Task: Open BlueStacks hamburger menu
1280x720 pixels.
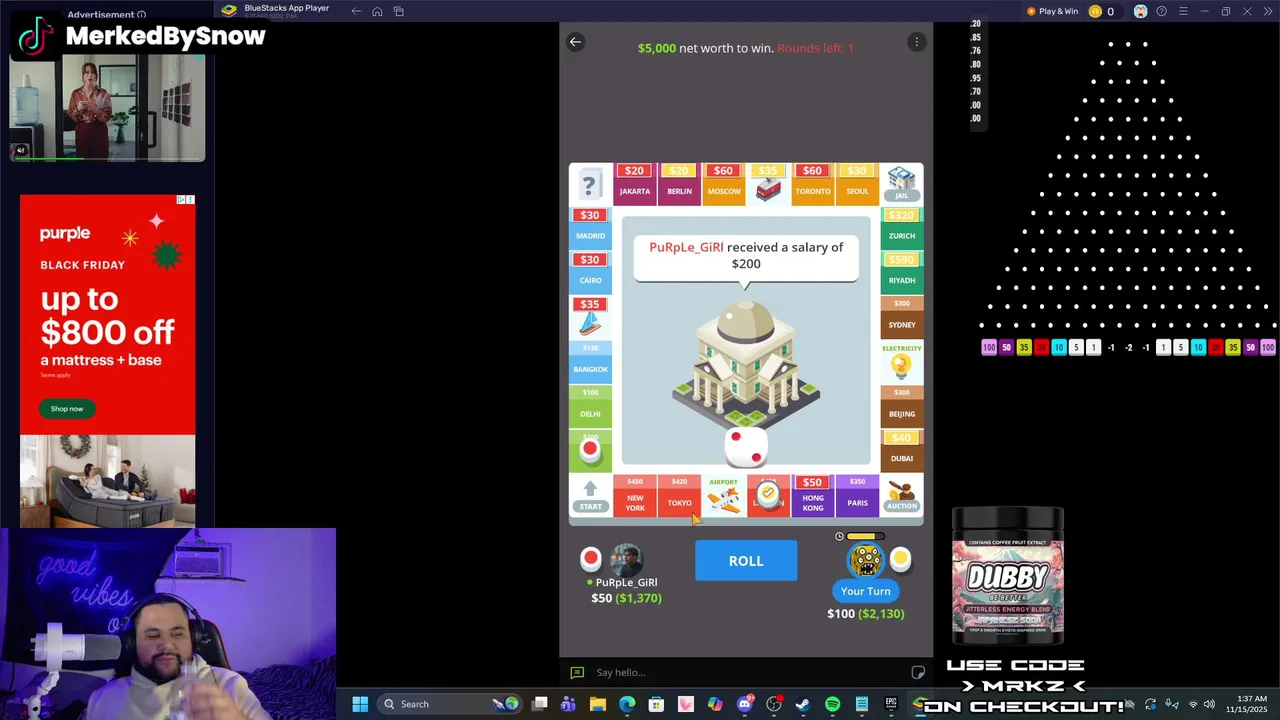Action: coord(1183,11)
